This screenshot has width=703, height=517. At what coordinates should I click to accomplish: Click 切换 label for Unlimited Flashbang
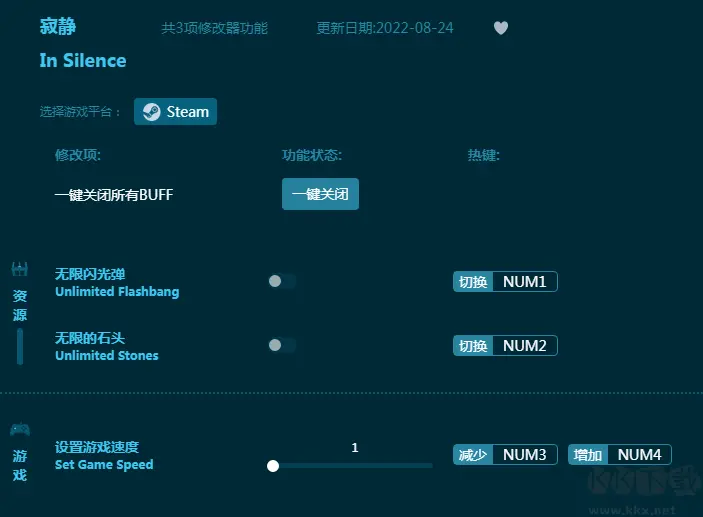click(x=473, y=282)
